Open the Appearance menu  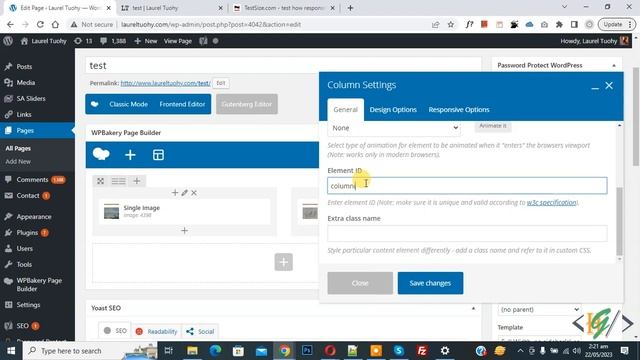point(34,217)
